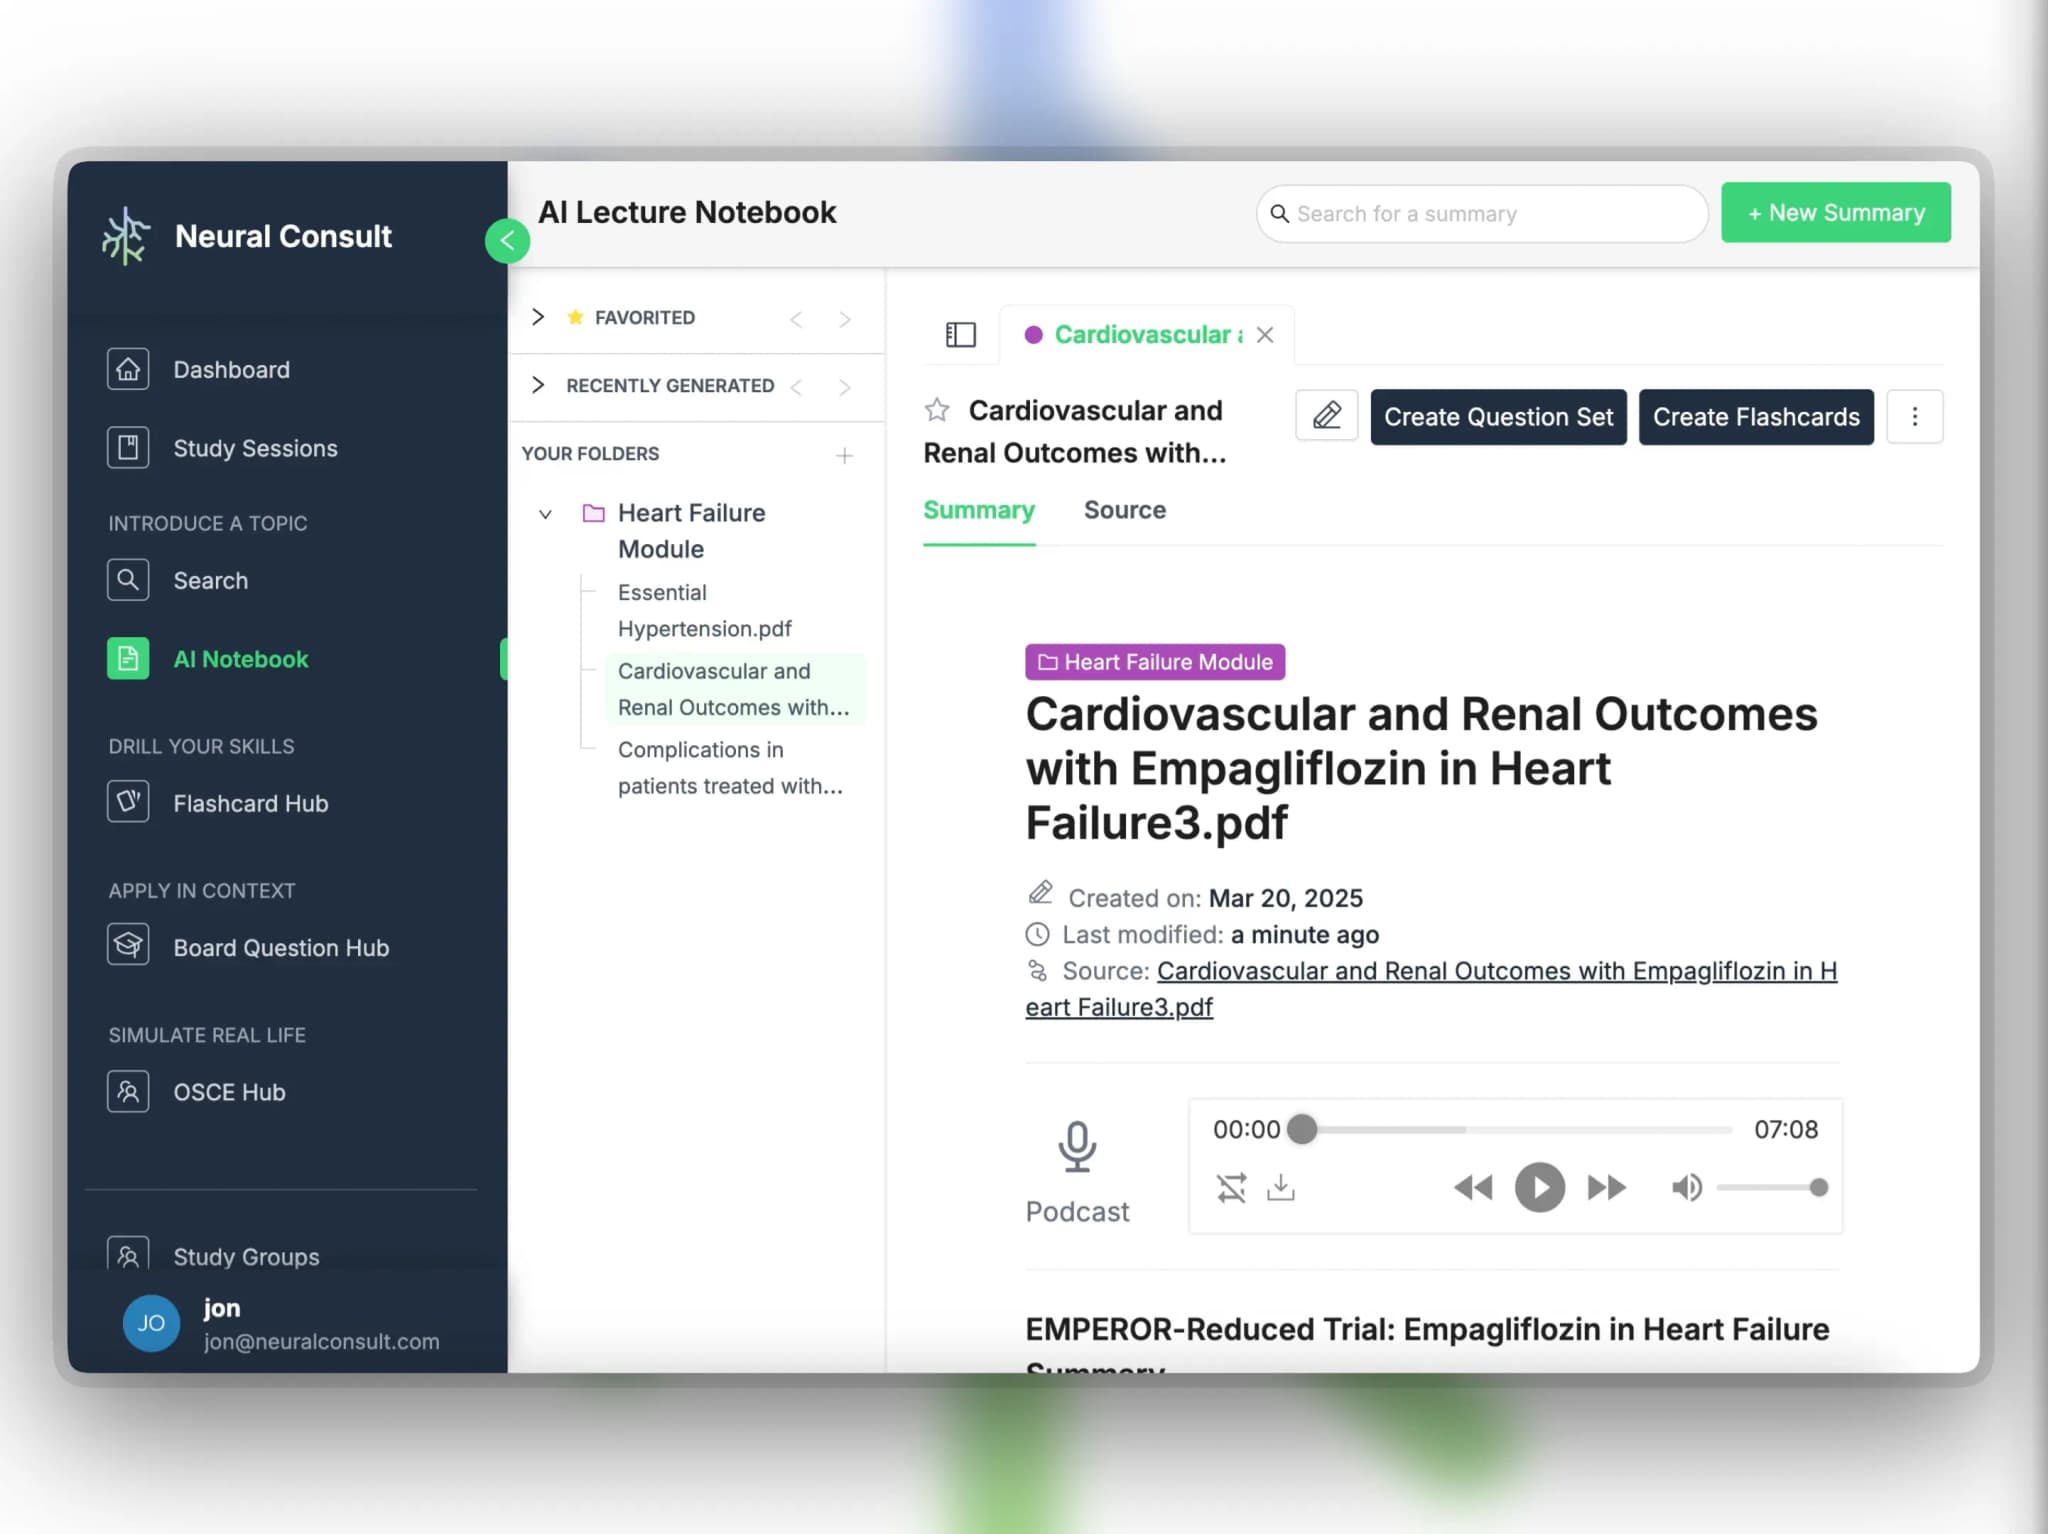Open more options three-dot menu
The width and height of the screenshot is (2048, 1534).
click(x=1915, y=417)
